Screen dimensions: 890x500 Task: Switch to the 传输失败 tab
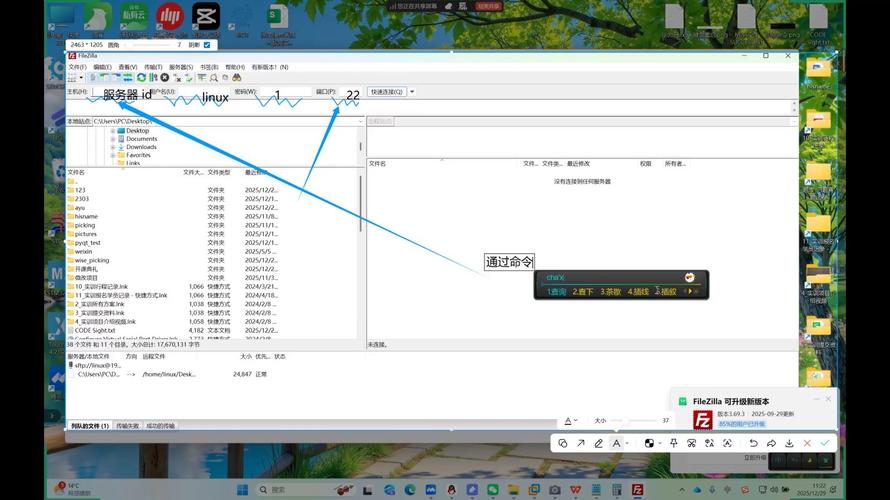click(127, 426)
